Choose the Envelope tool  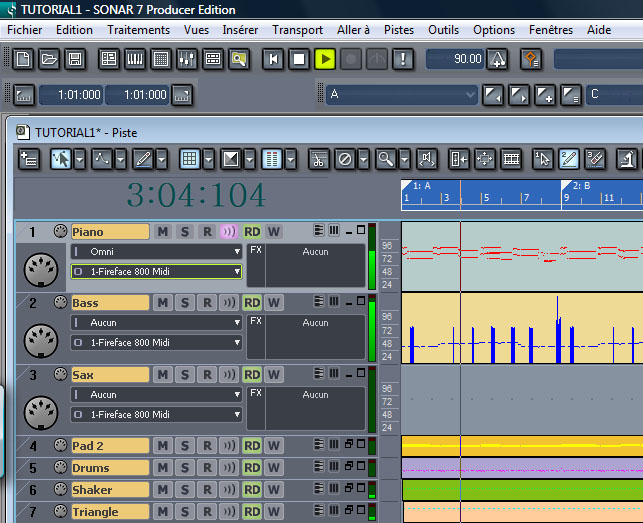(102, 159)
